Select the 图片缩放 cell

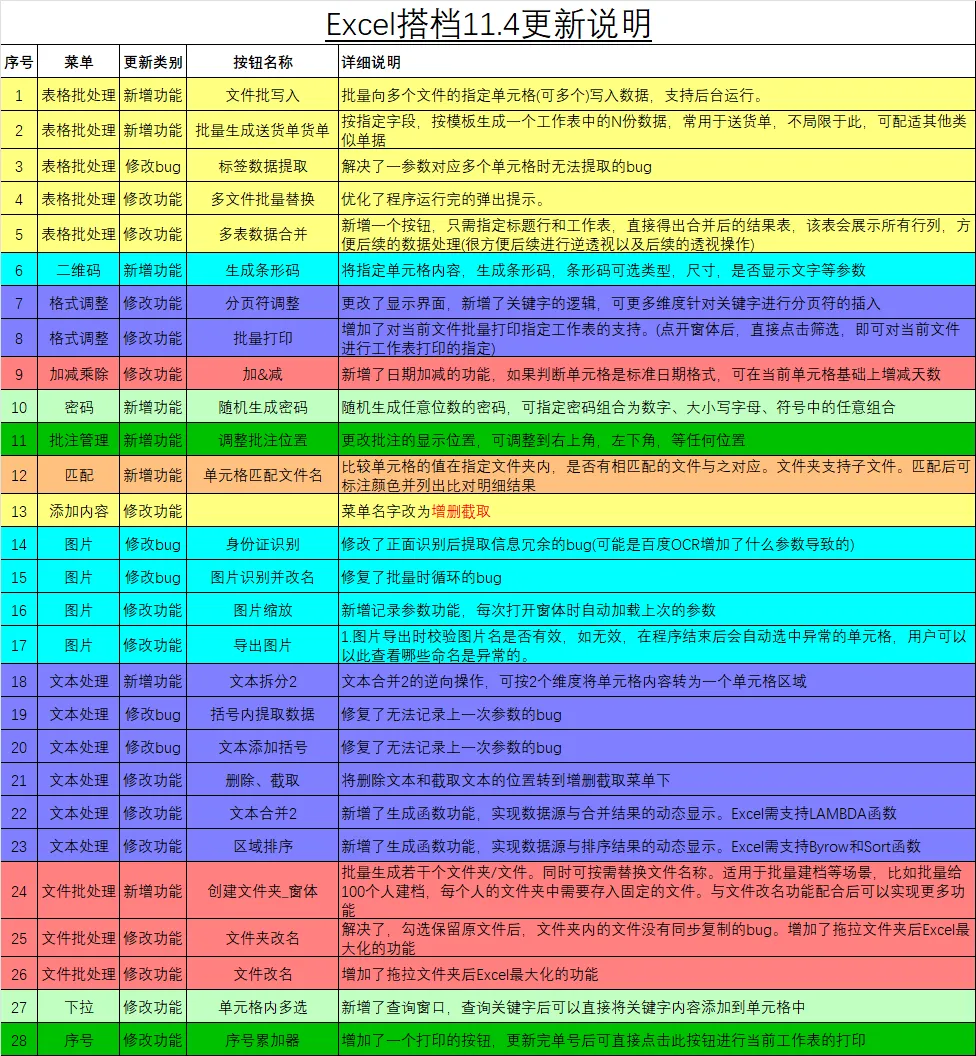[263, 609]
